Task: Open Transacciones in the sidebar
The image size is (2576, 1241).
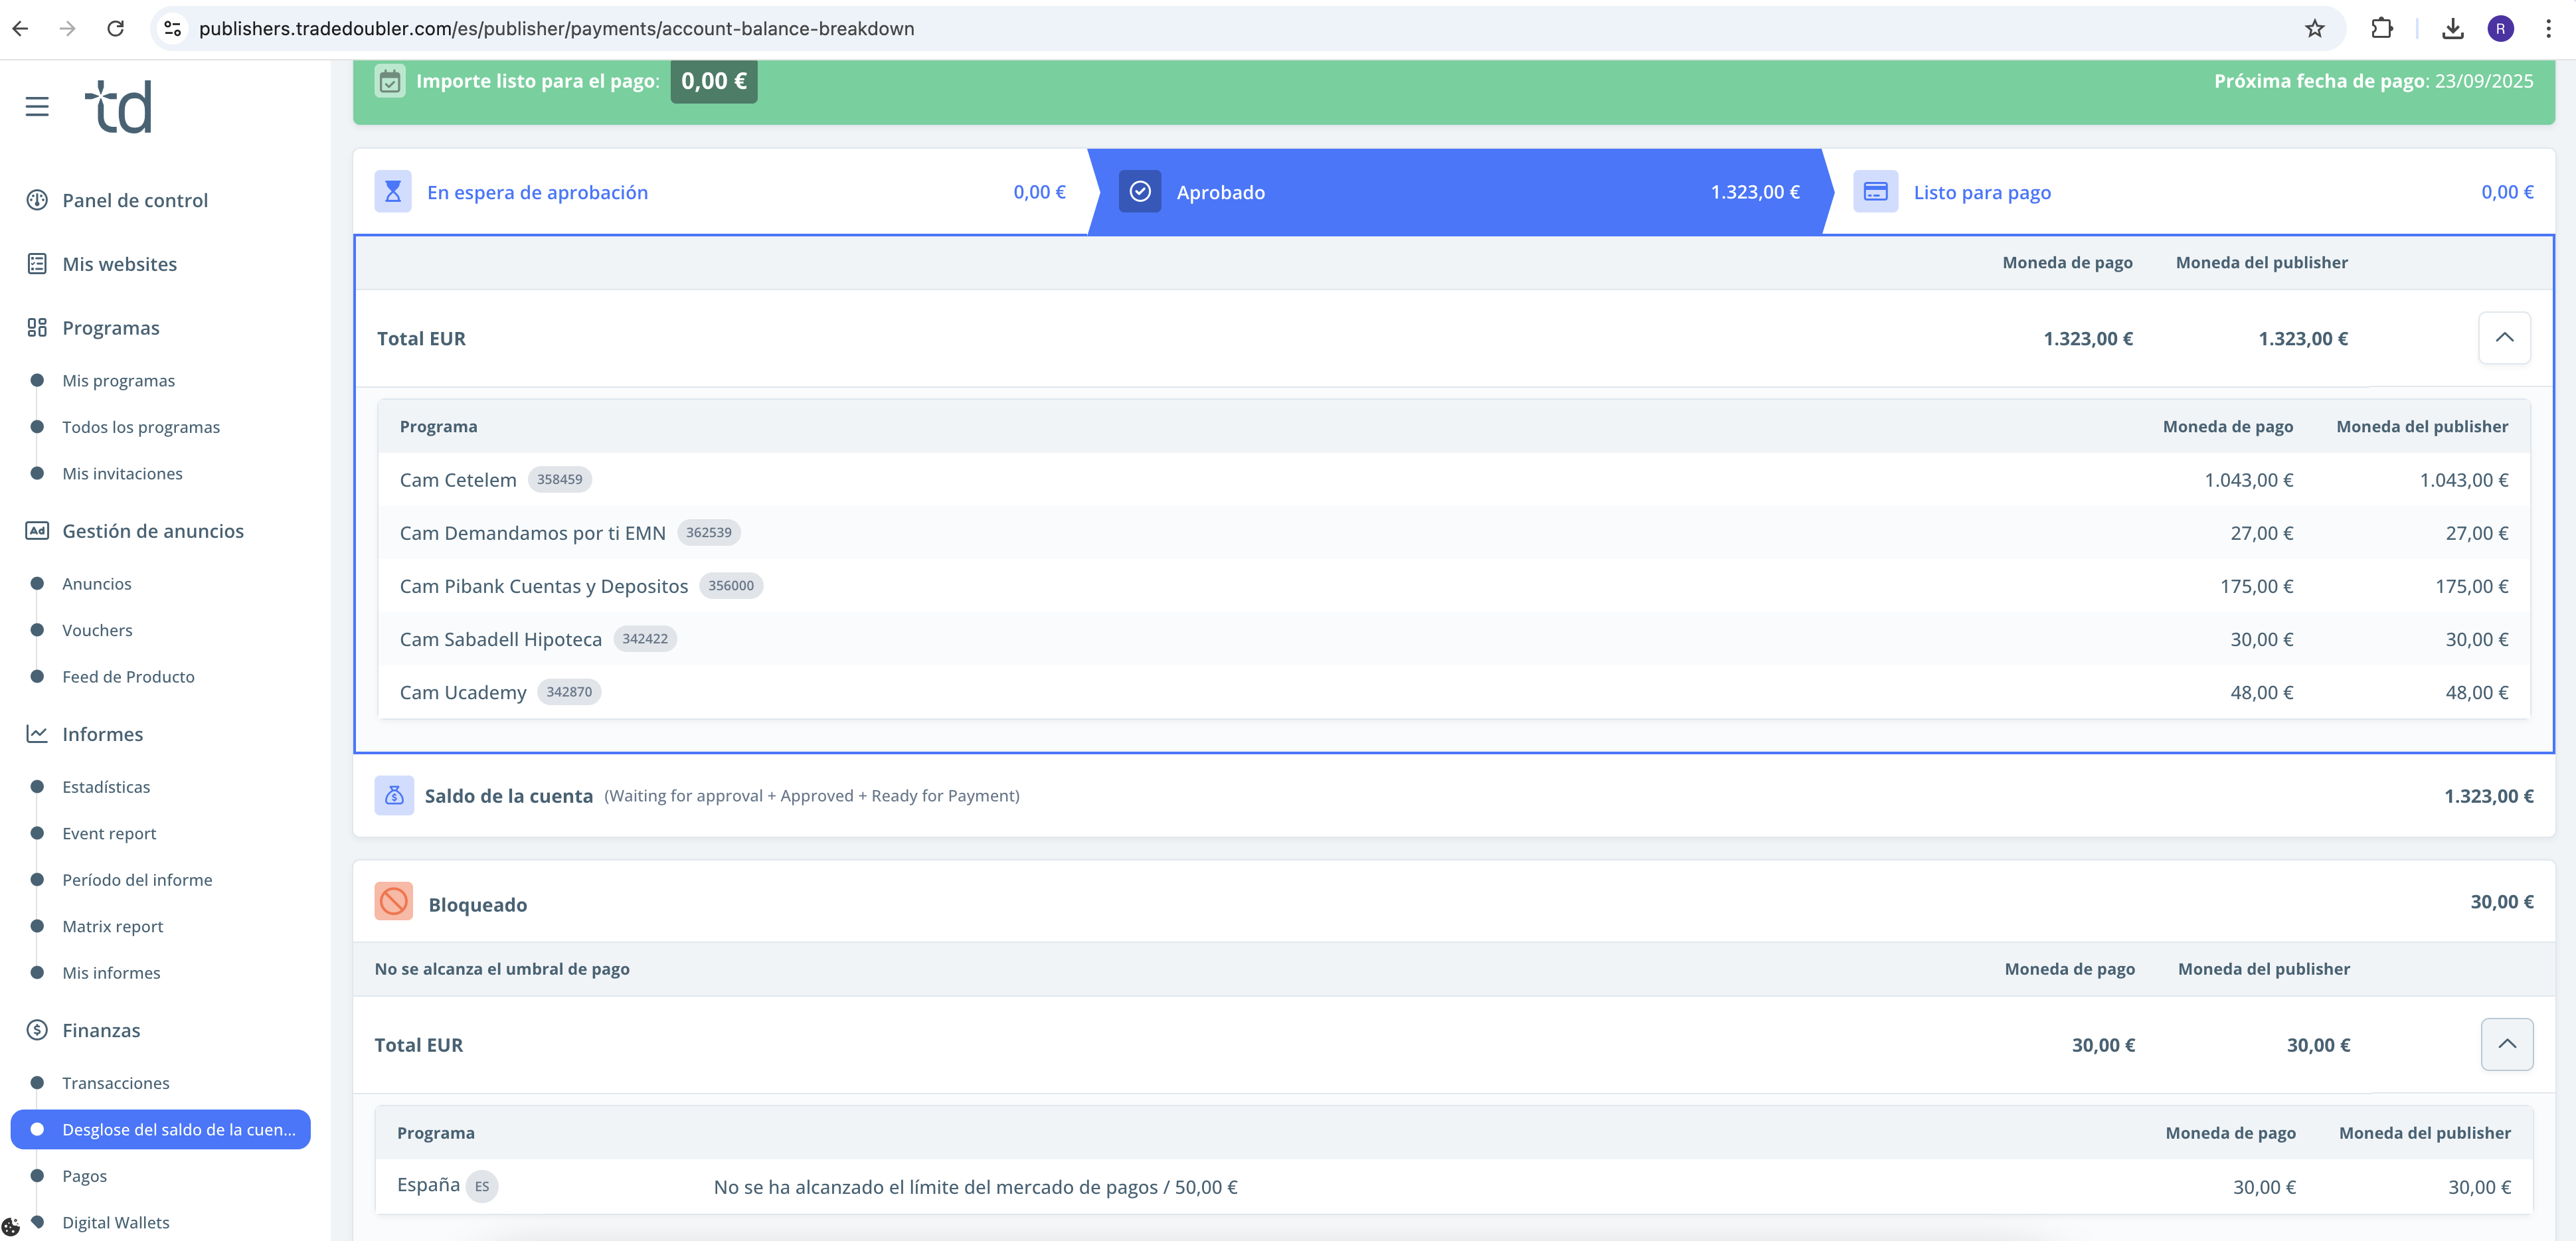Action: pyautogui.click(x=115, y=1083)
